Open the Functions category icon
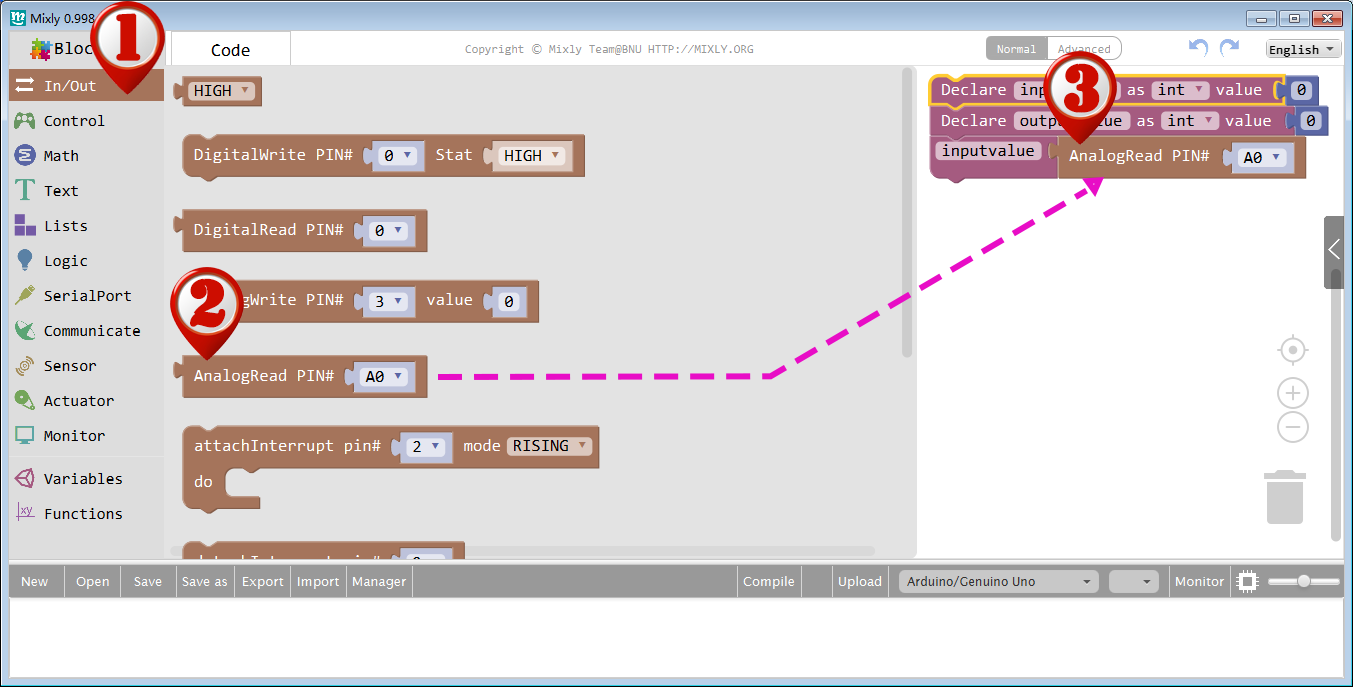 (x=25, y=513)
